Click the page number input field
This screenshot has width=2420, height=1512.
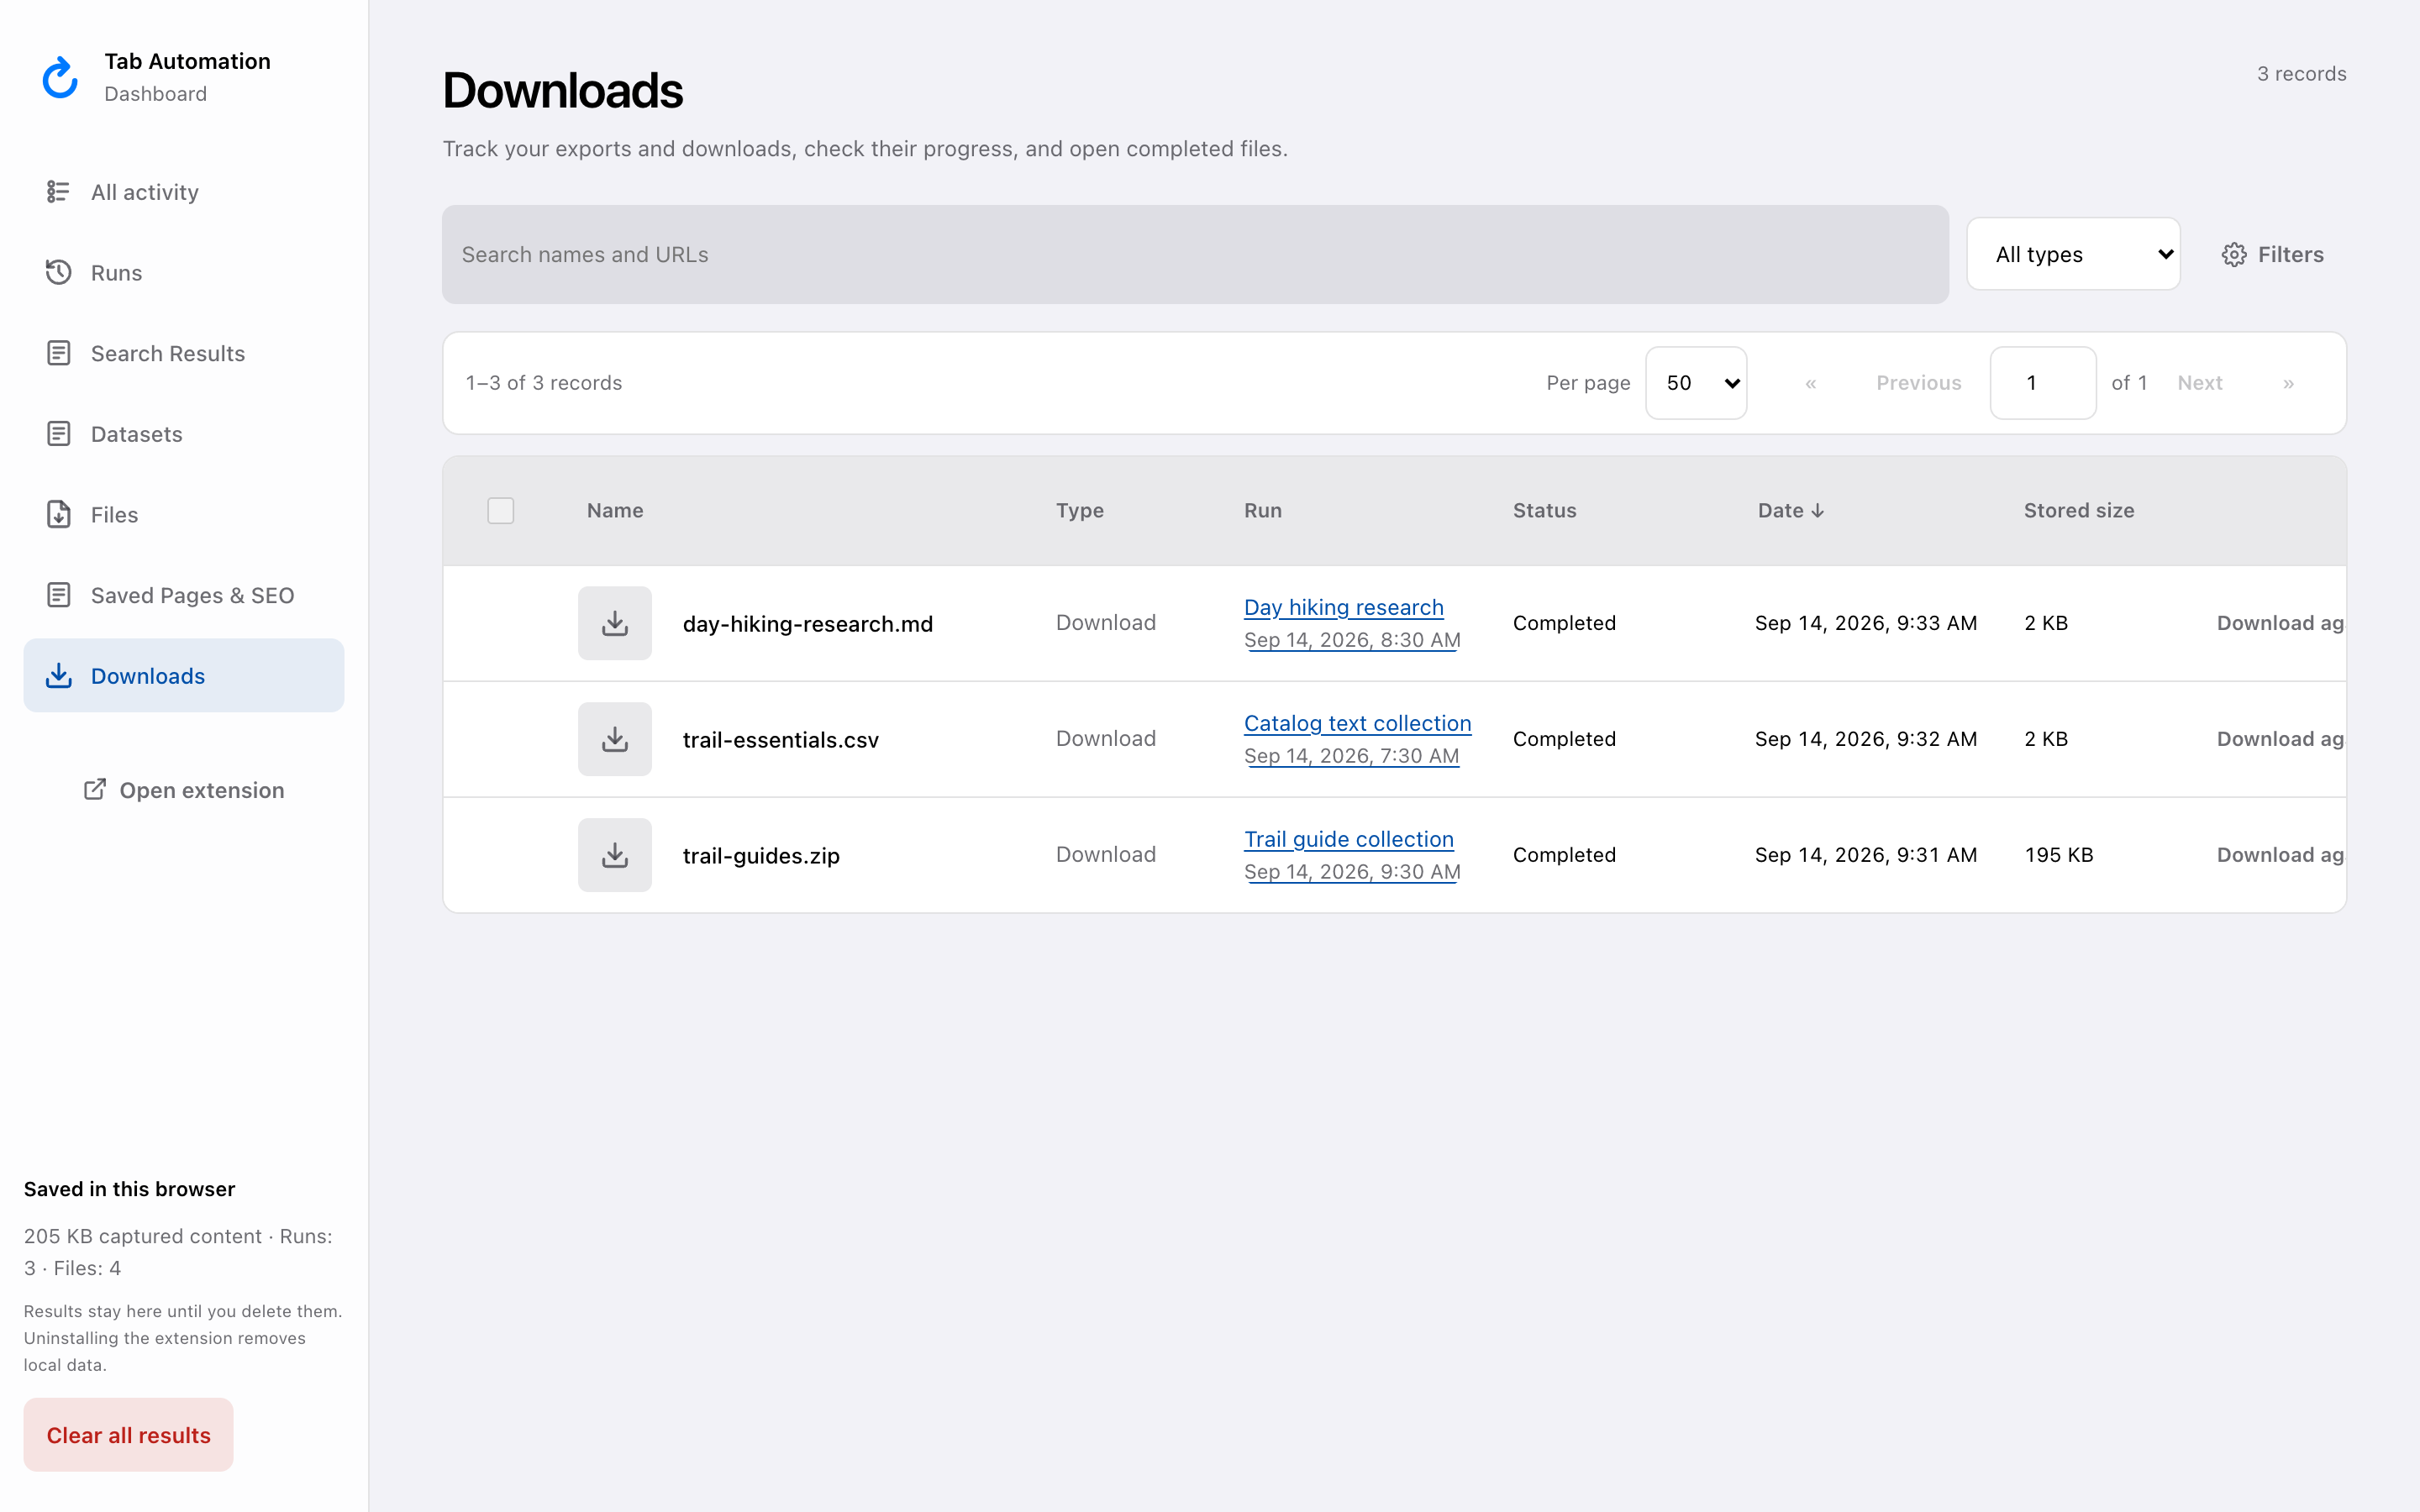(x=2043, y=383)
